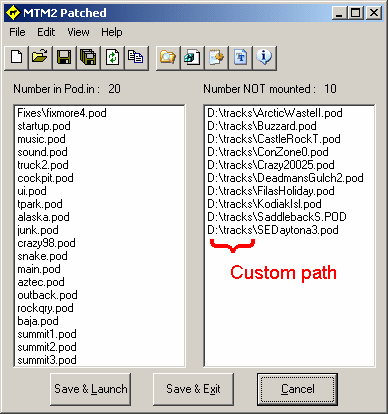Click the Save floppy disk icon
Viewport: 388px width, 414px height.
(x=64, y=58)
